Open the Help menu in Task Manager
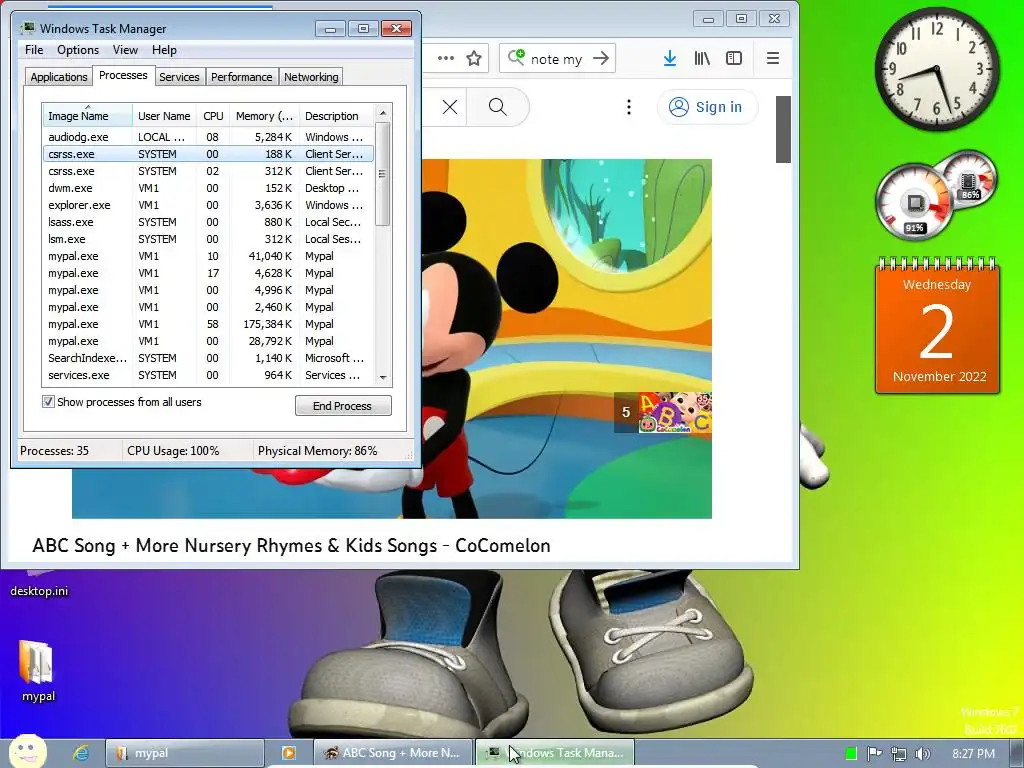The height and width of the screenshot is (768, 1024). point(164,50)
